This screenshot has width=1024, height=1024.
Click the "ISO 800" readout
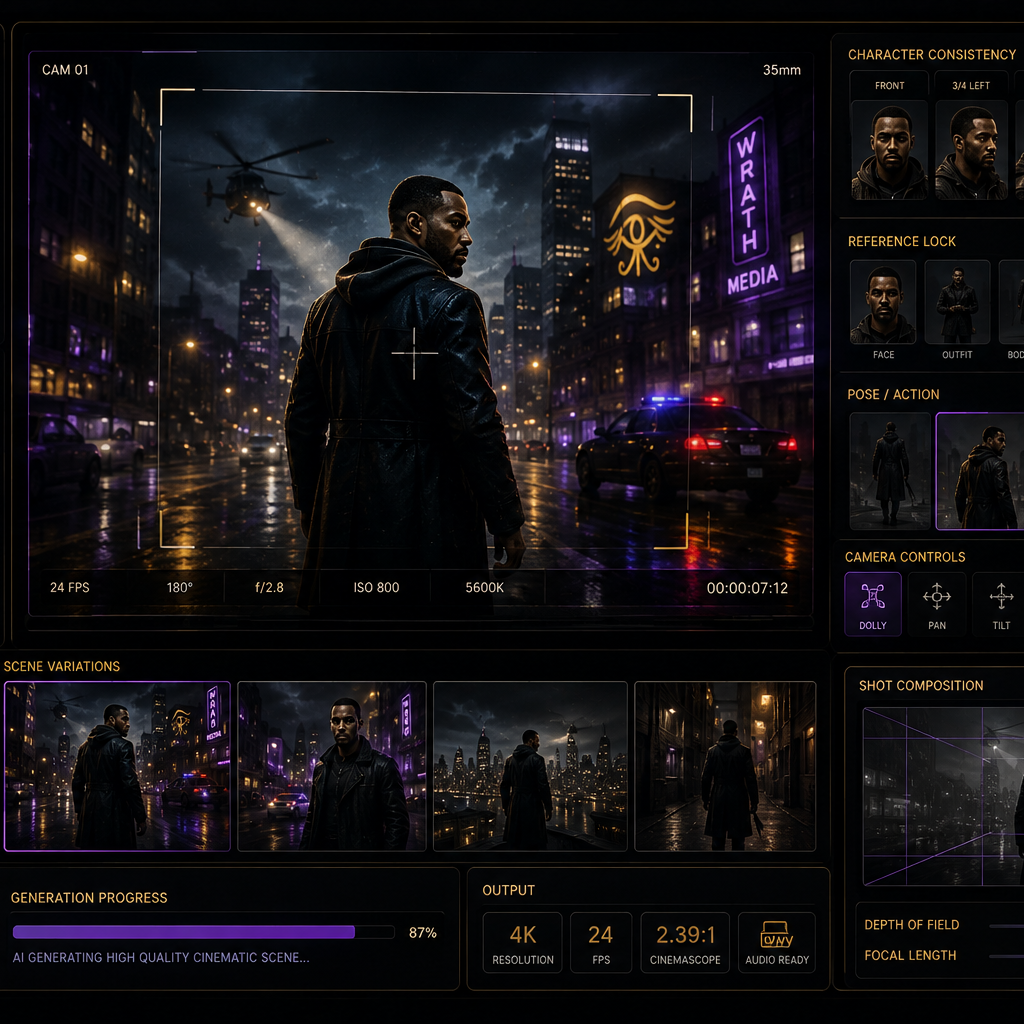(376, 587)
